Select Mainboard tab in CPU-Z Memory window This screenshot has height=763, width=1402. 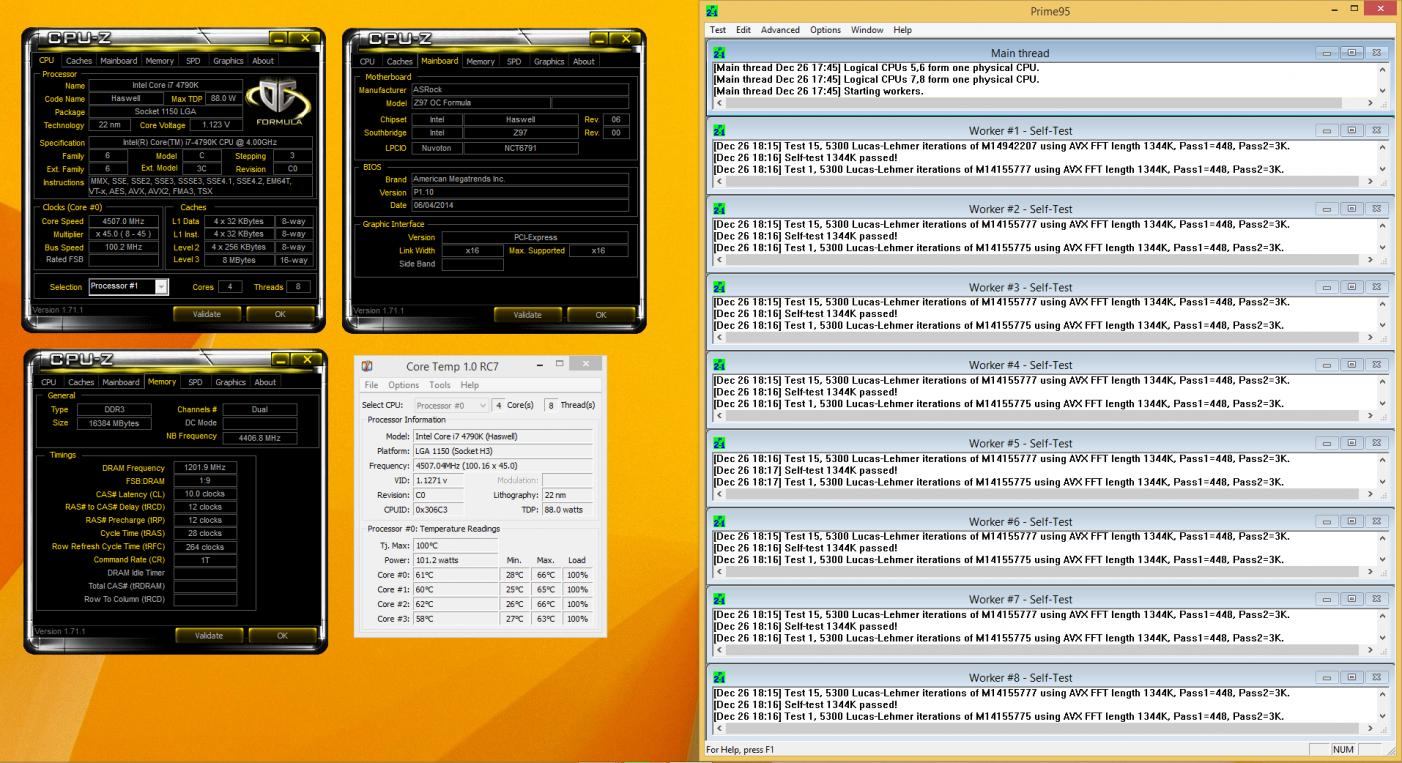click(x=121, y=382)
